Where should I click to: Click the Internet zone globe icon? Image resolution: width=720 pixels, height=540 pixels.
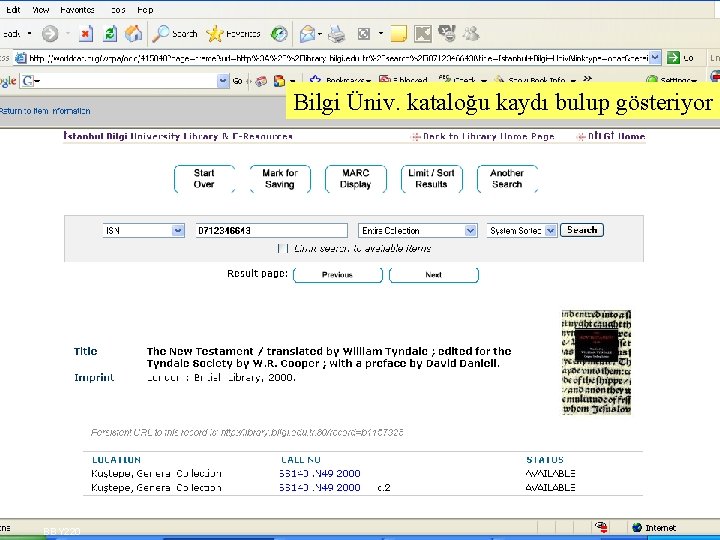click(x=637, y=527)
